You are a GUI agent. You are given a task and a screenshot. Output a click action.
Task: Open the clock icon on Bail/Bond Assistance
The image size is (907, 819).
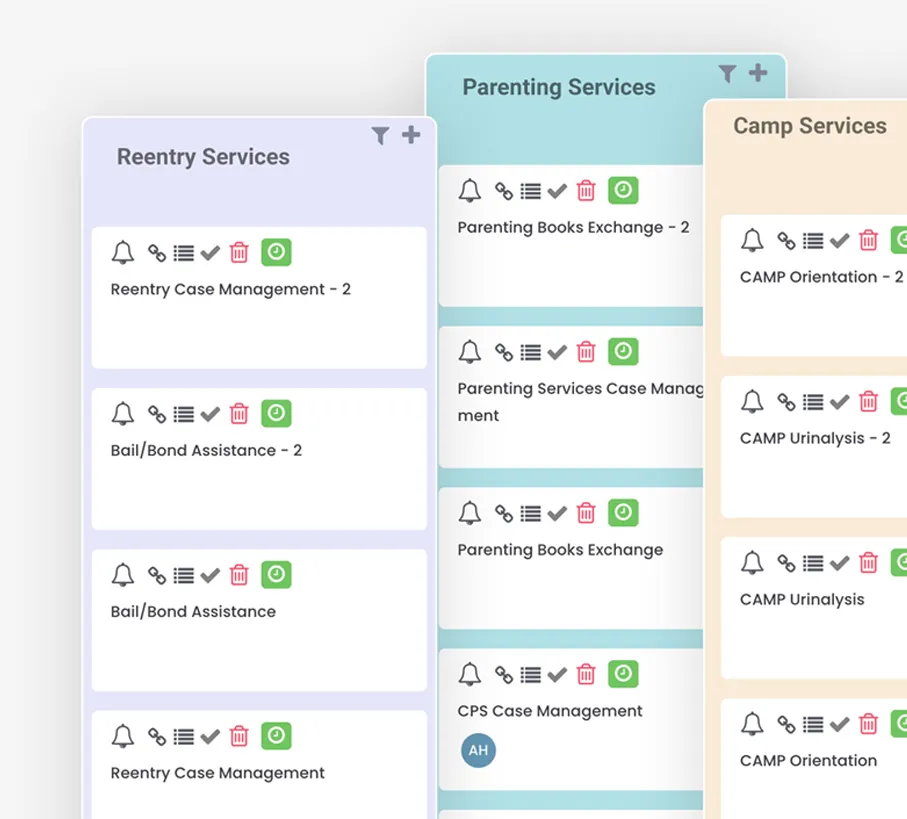pyautogui.click(x=276, y=574)
